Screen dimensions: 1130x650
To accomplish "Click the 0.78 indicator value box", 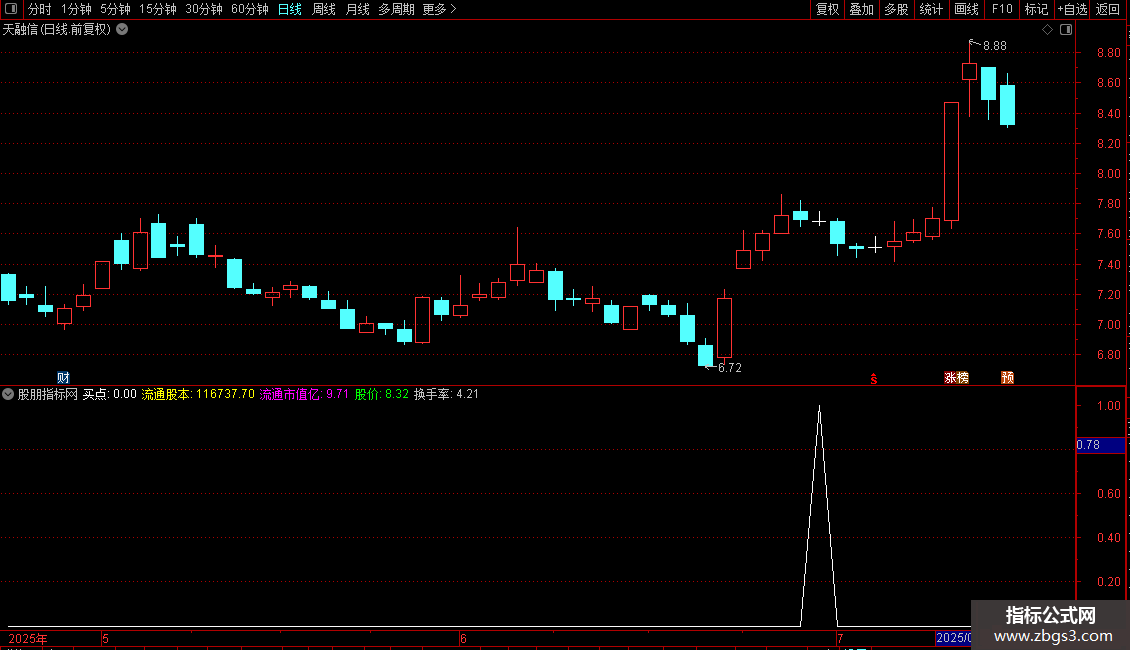I will pos(1100,445).
